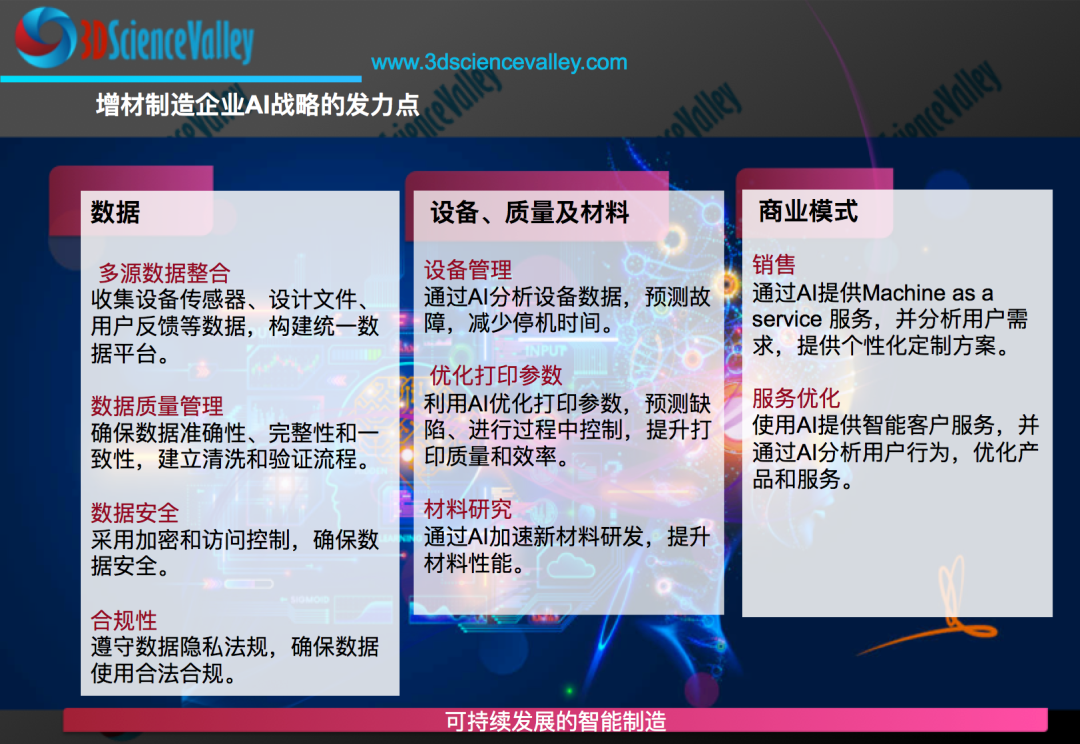Click the text 使用AI提供智能客户服务，并
The height and width of the screenshot is (744, 1080).
(x=895, y=424)
